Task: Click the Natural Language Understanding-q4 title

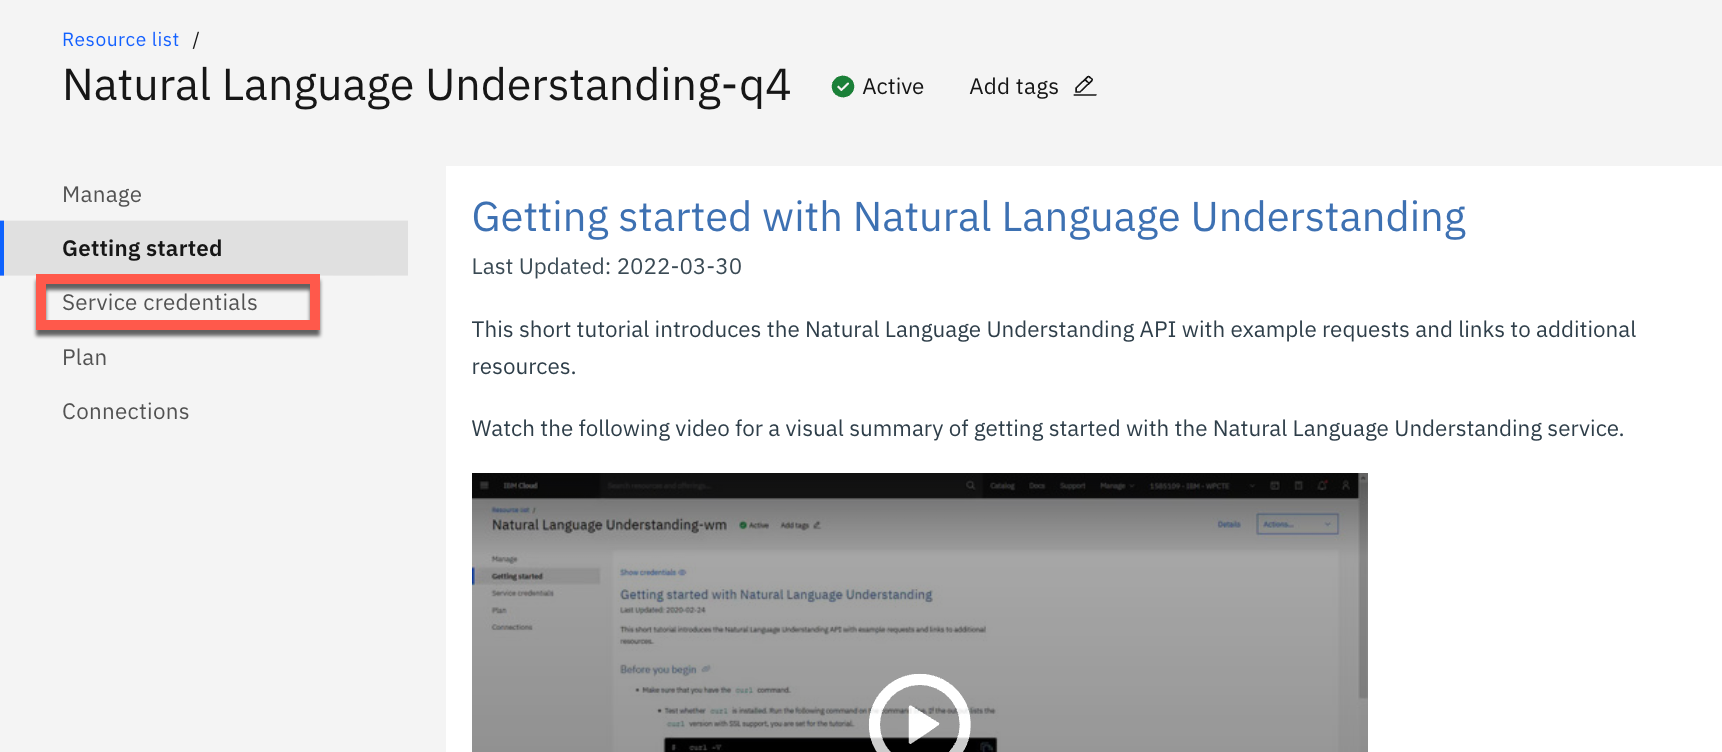Action: pyautogui.click(x=426, y=86)
